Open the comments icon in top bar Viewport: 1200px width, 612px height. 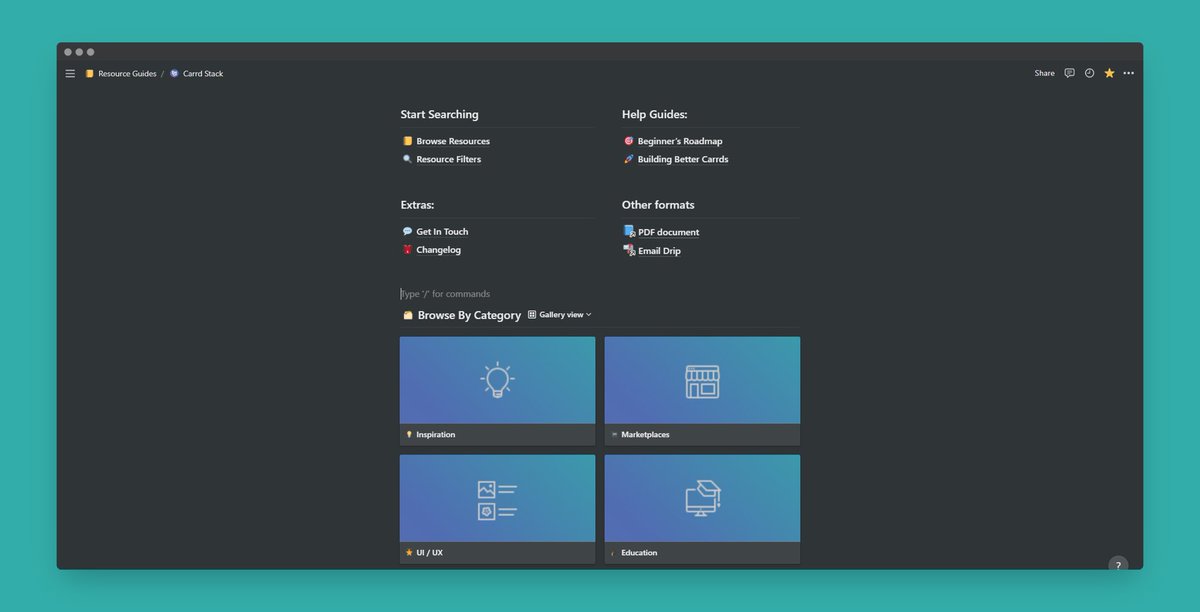pos(1069,73)
